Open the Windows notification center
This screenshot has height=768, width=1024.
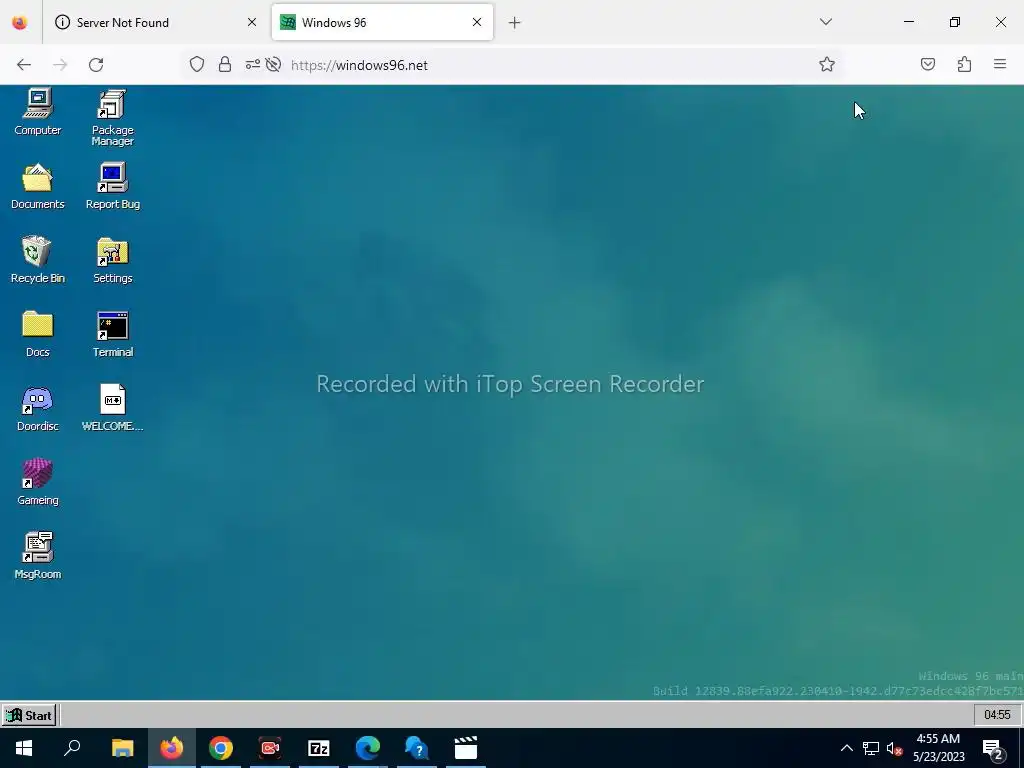point(993,749)
